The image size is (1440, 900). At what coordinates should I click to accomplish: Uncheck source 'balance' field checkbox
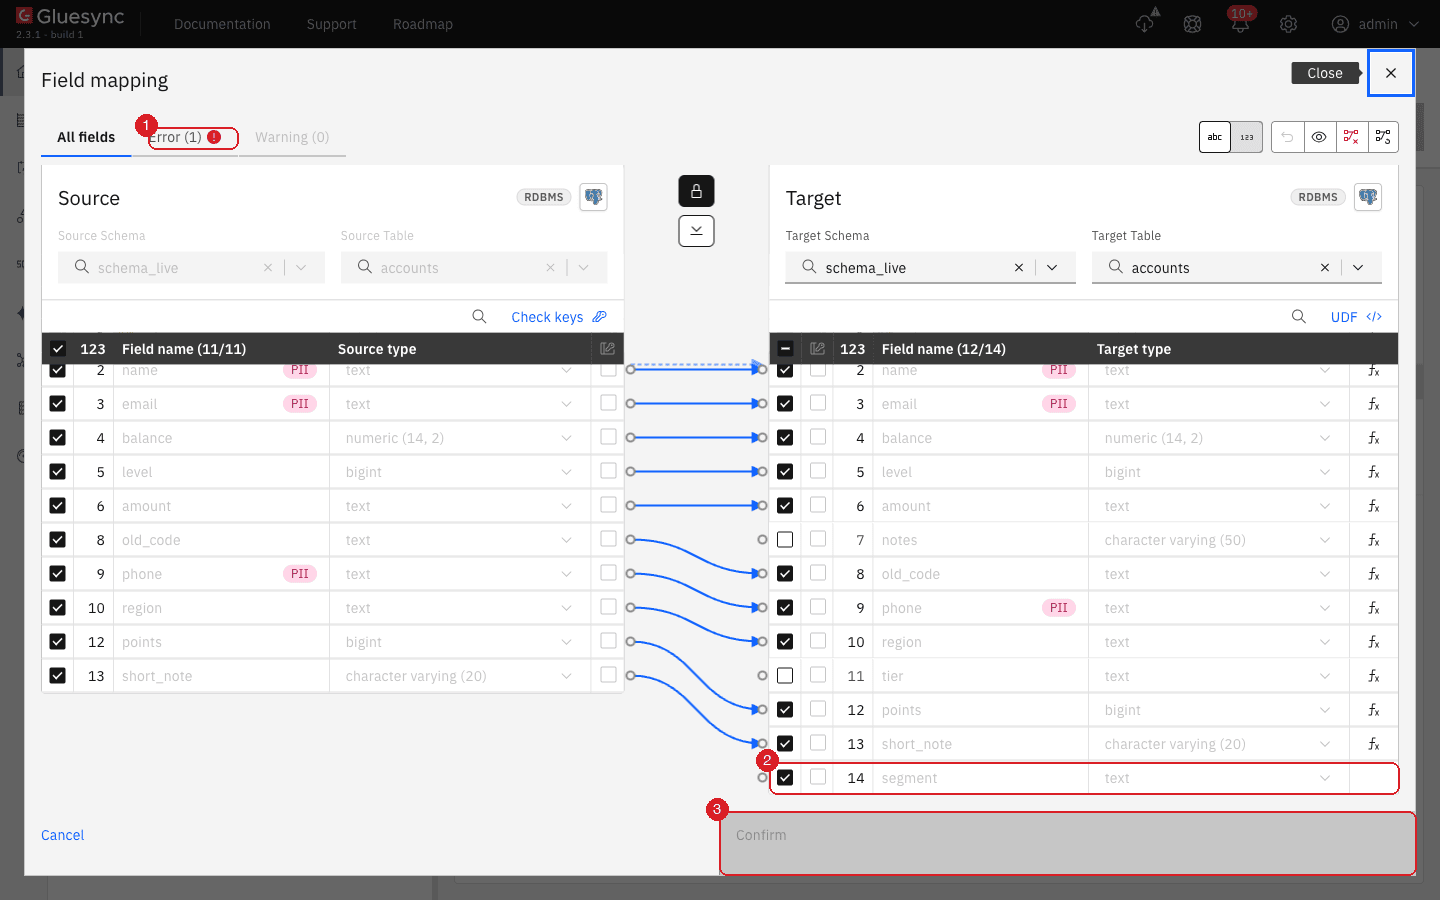click(57, 438)
